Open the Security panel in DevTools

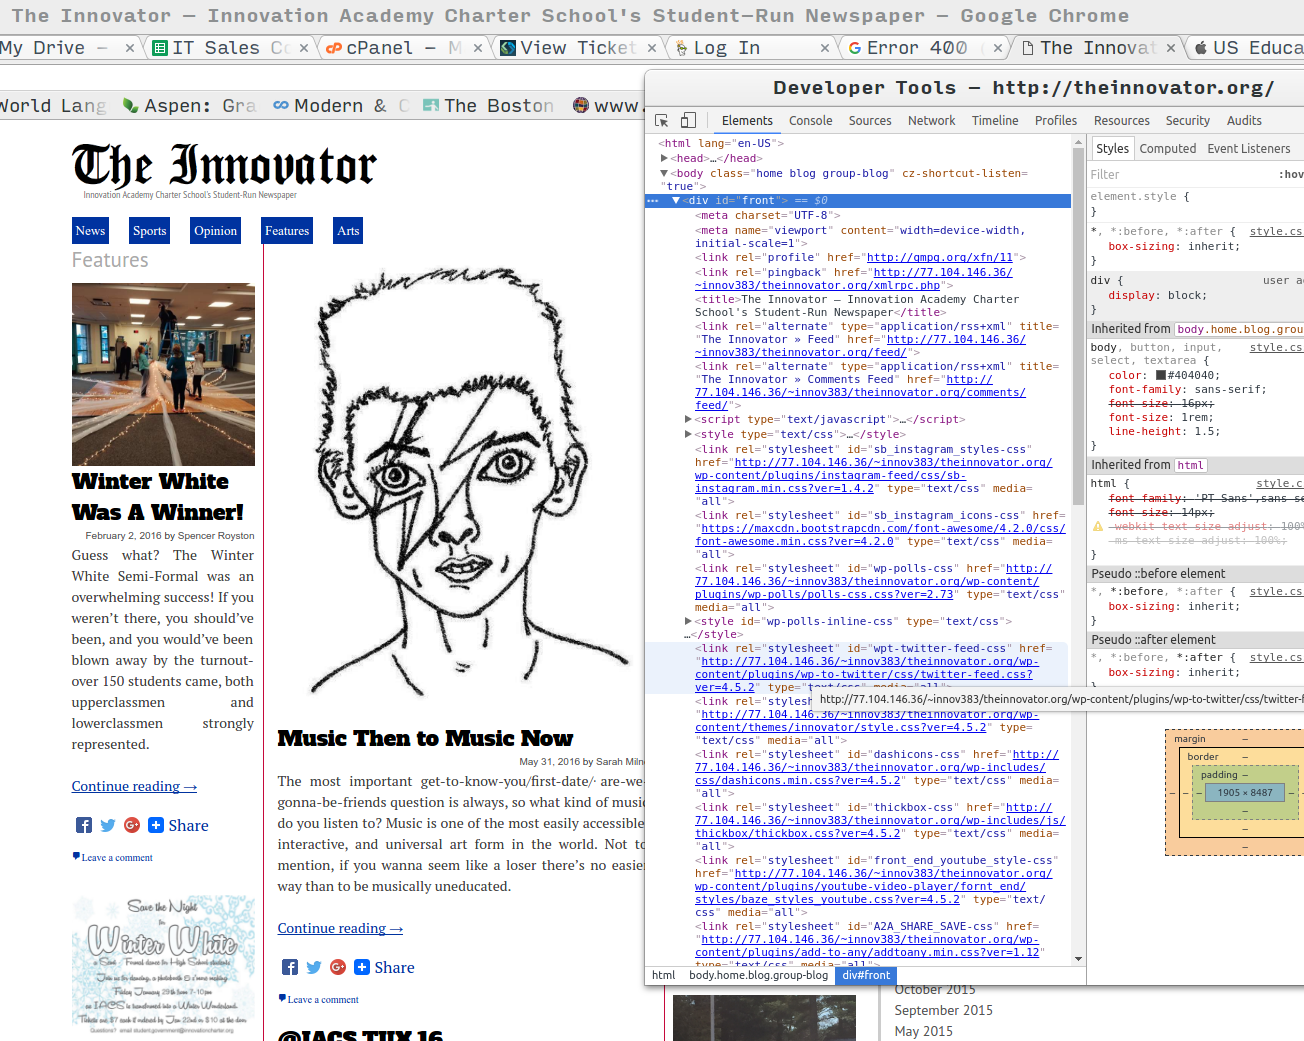click(1188, 120)
